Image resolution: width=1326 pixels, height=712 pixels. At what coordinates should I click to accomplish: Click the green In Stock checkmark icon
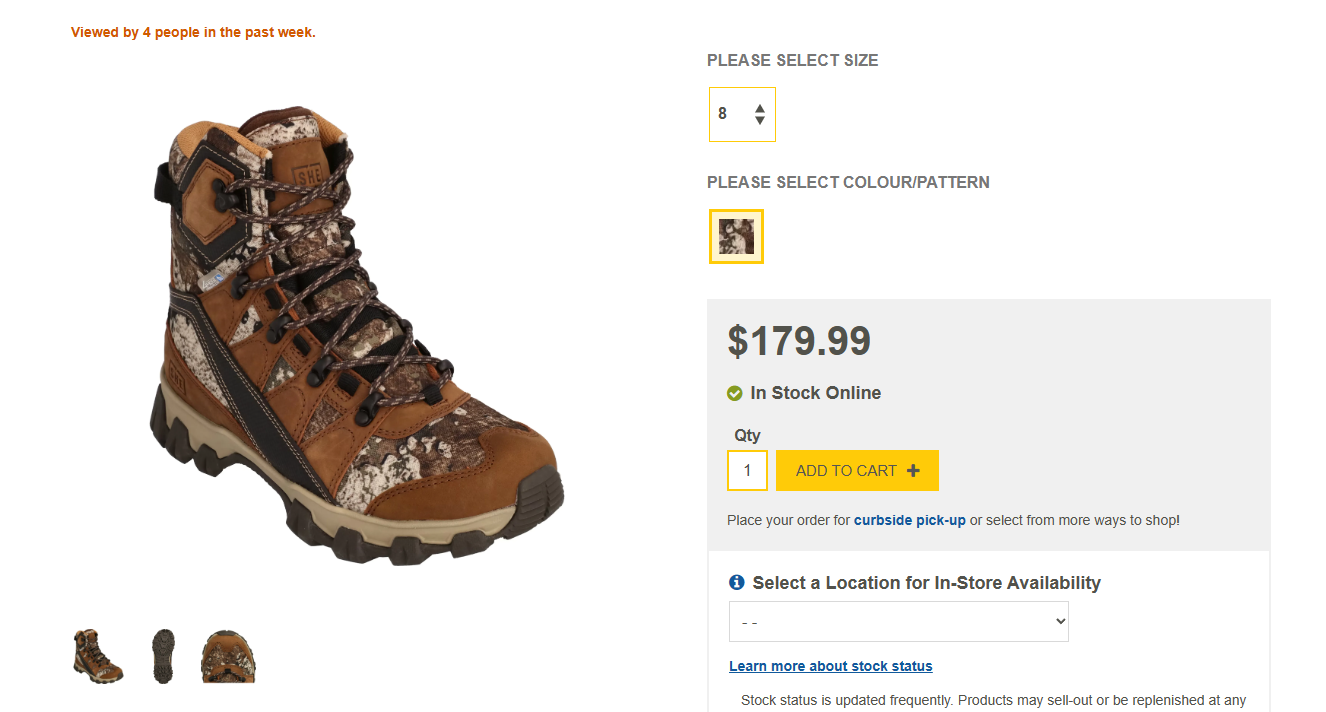click(x=734, y=394)
